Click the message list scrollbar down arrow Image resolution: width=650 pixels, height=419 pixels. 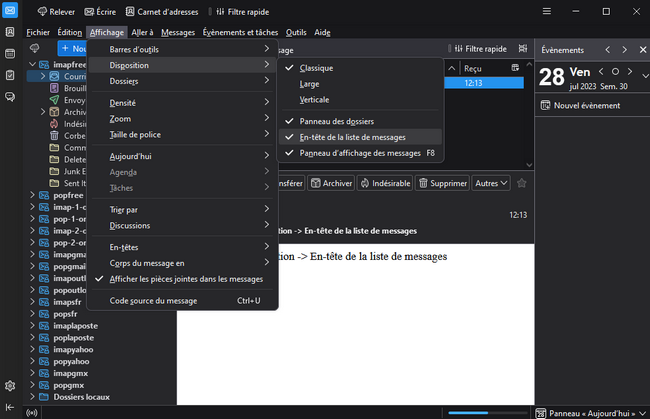(x=529, y=165)
